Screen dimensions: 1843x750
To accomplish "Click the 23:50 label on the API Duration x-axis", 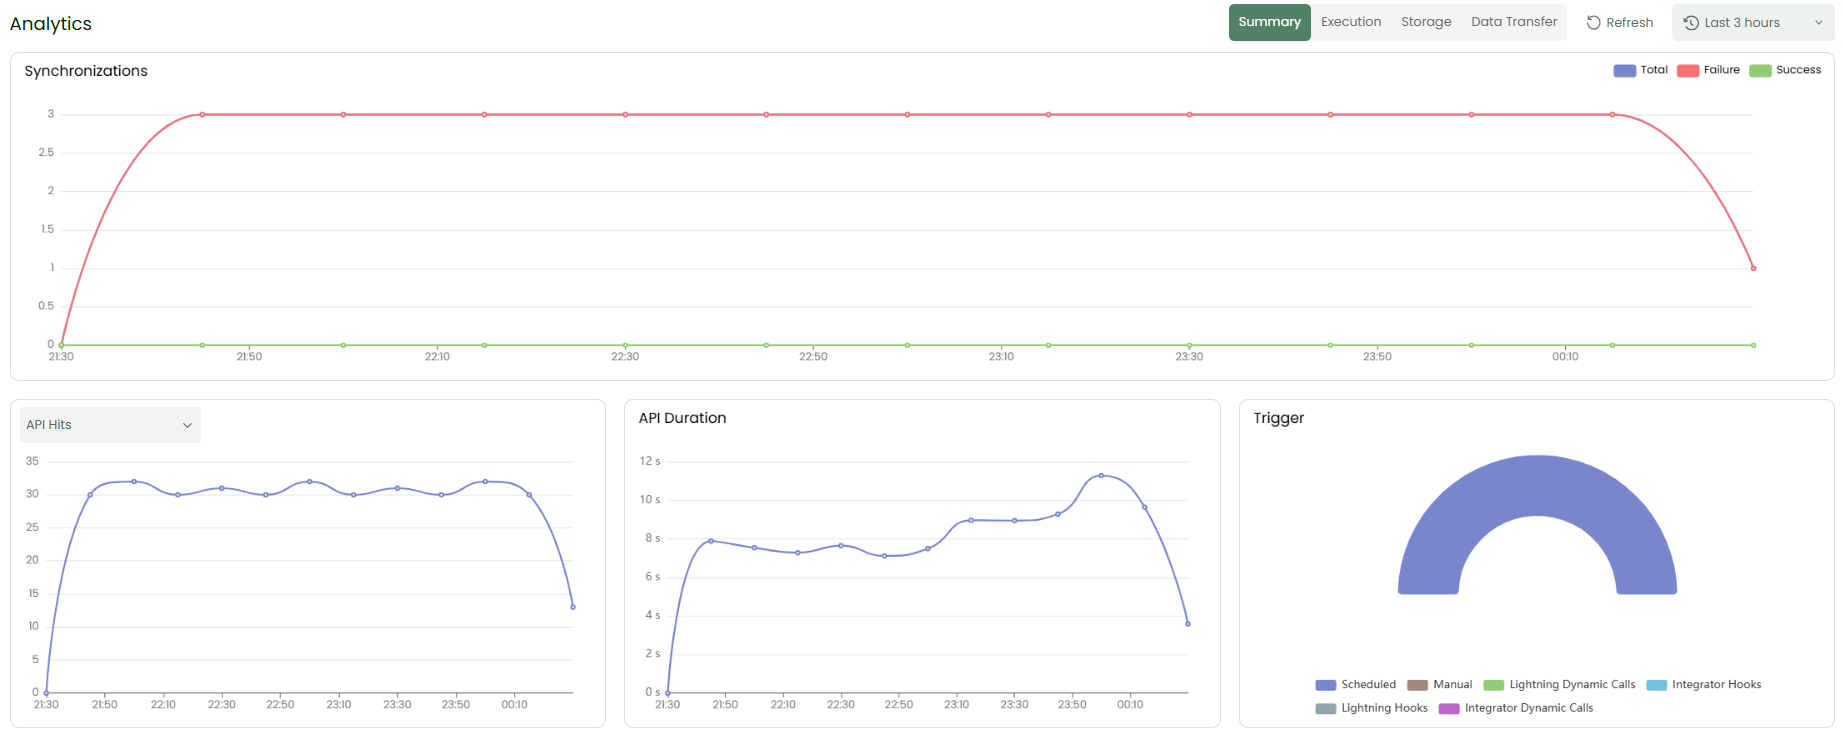I will 1072,705.
